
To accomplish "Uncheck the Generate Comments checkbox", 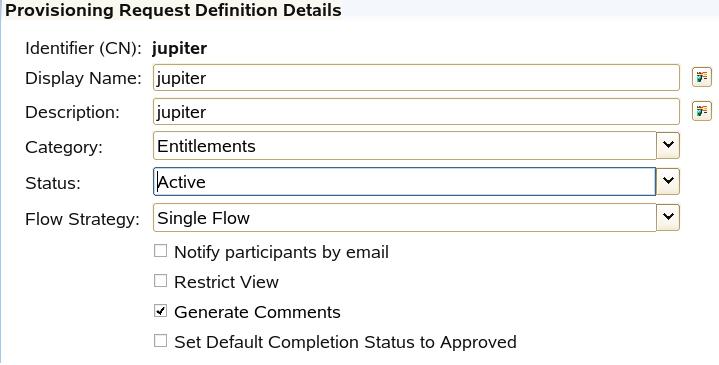I will (160, 311).
